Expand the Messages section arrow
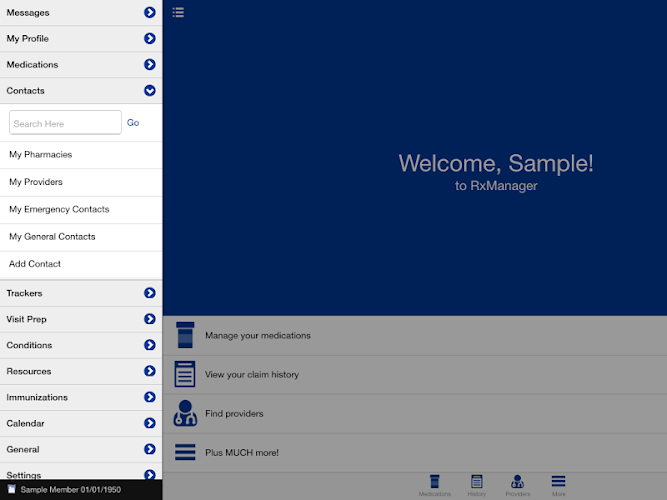Viewport: 667px width, 500px height. click(x=150, y=12)
